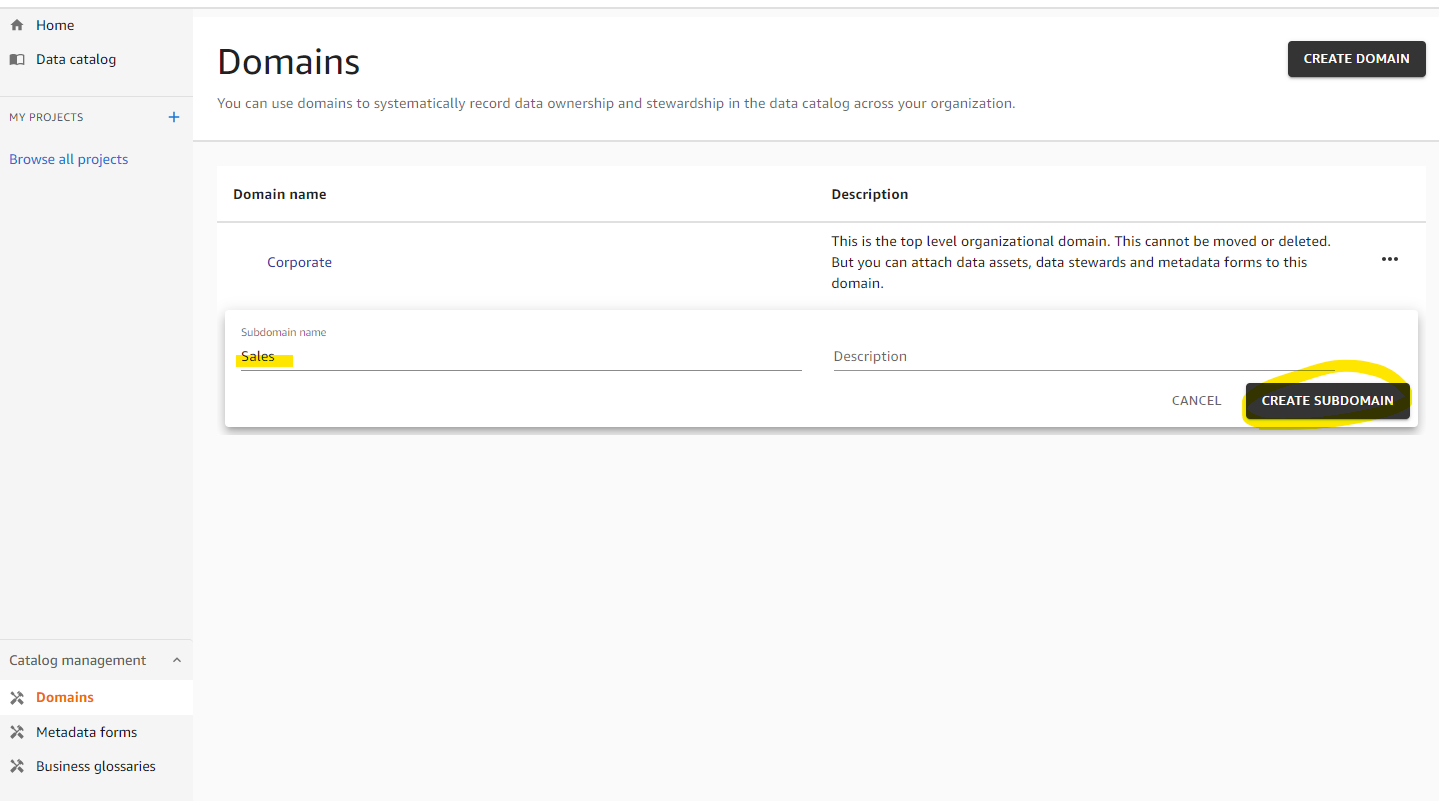Click the subdomain Description input field
1439x801 pixels.
pos(1084,357)
